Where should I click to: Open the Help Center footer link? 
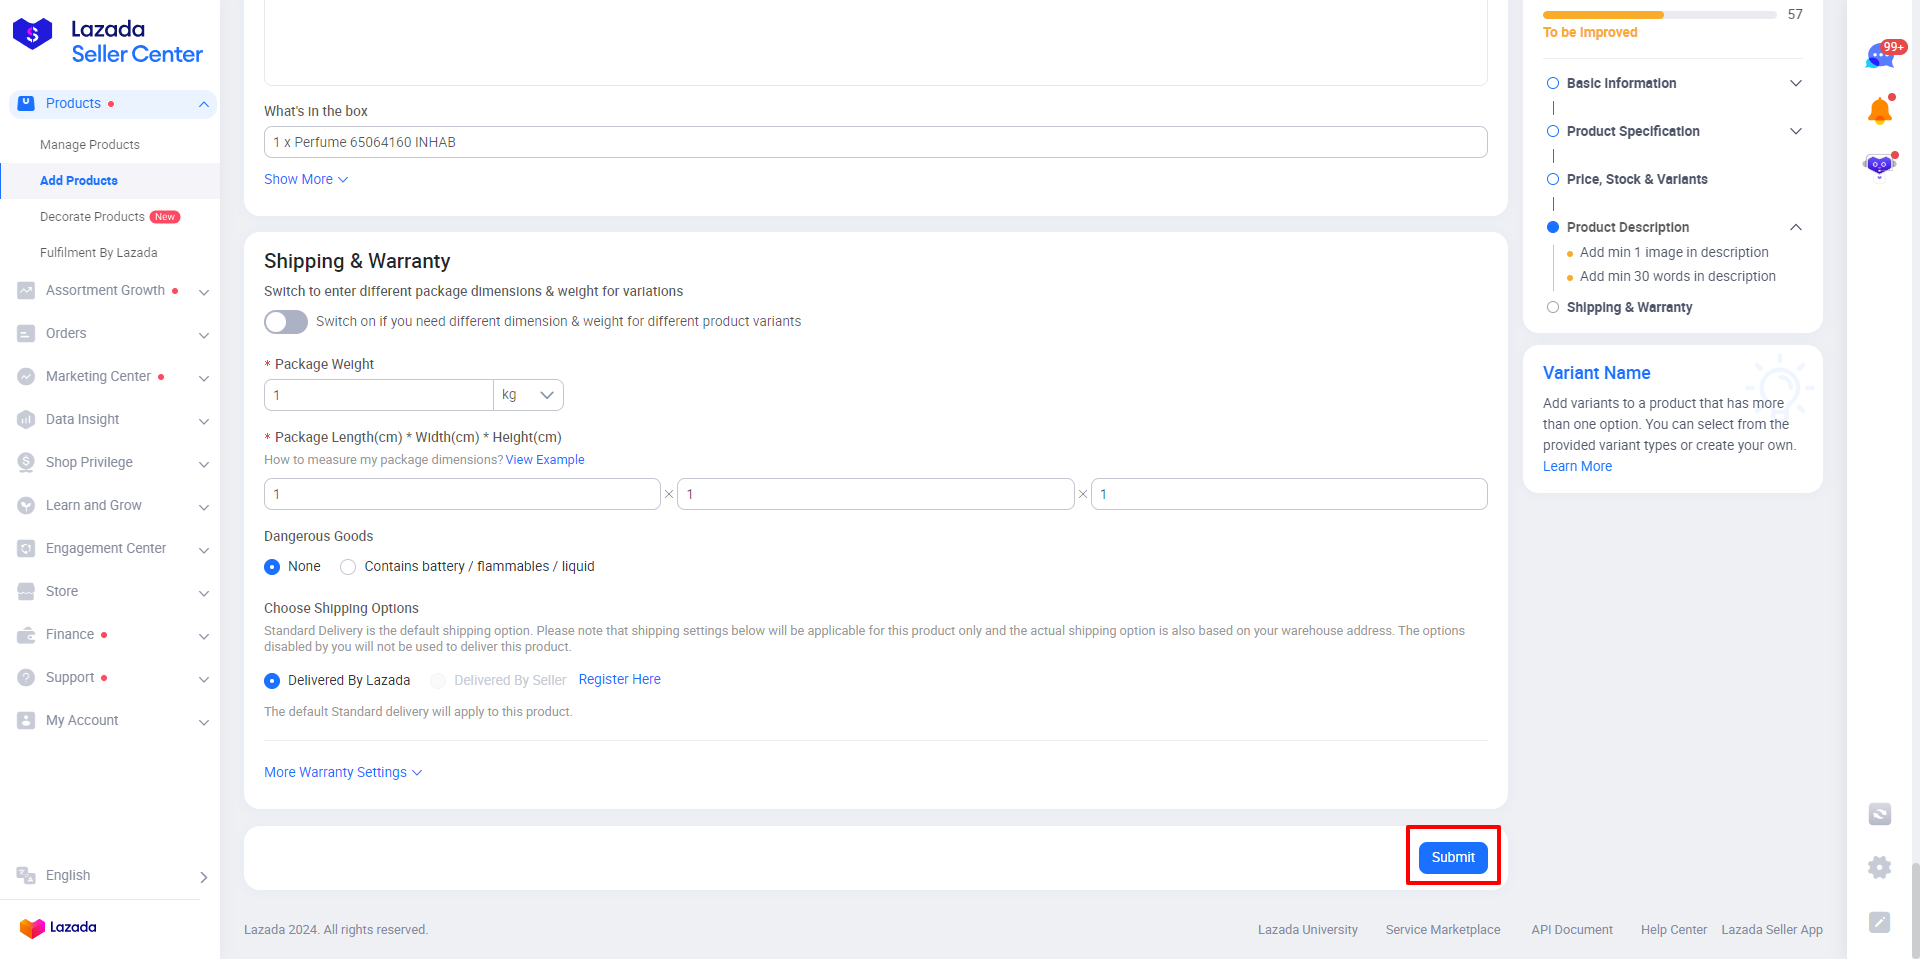click(x=1674, y=930)
